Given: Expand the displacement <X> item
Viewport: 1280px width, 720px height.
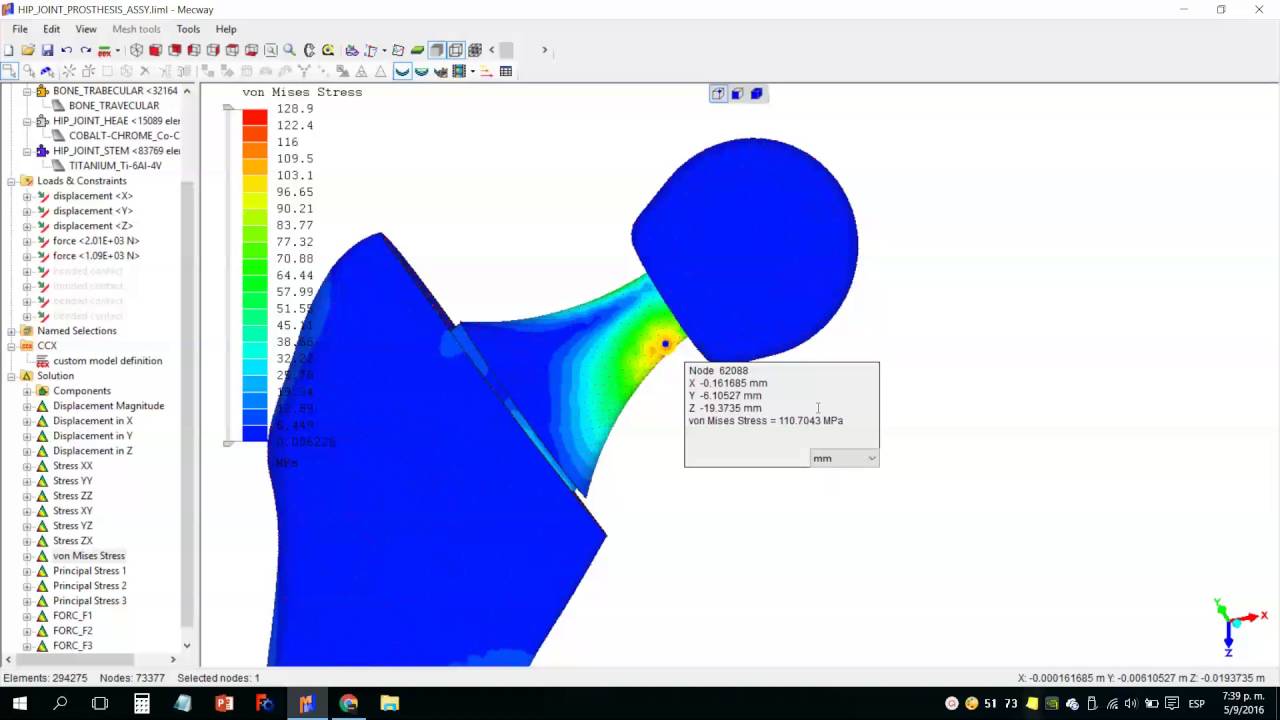Looking at the screenshot, I should click(27, 196).
